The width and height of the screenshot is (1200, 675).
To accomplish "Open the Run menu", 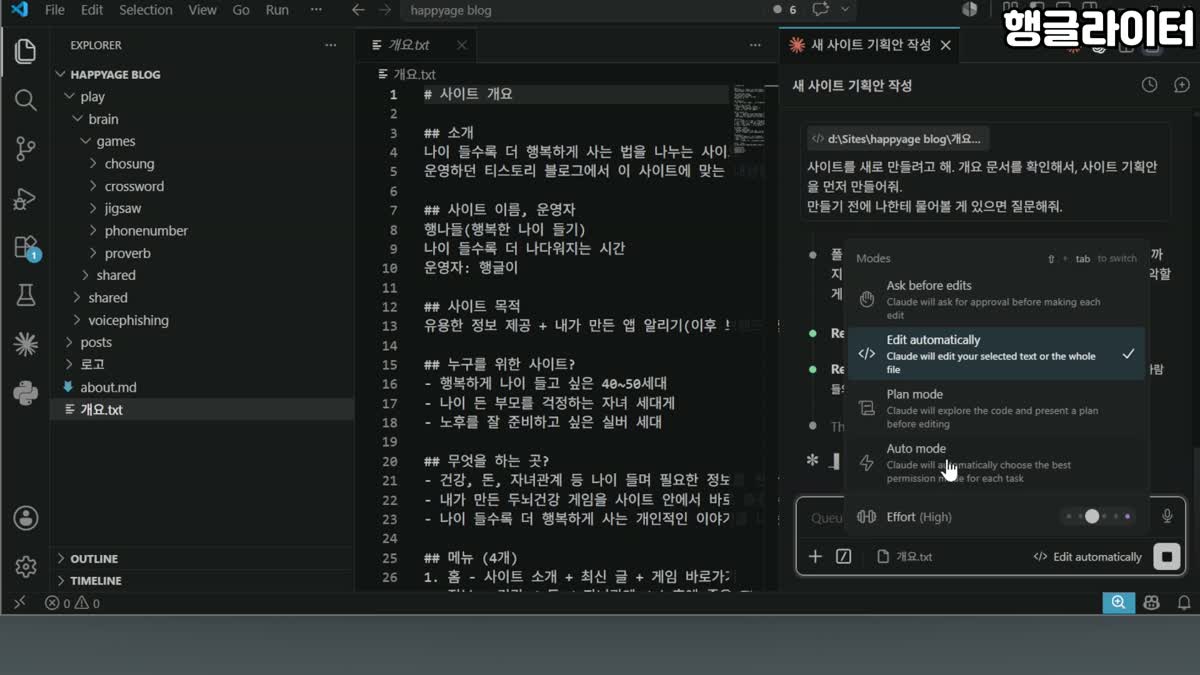I will (x=277, y=10).
